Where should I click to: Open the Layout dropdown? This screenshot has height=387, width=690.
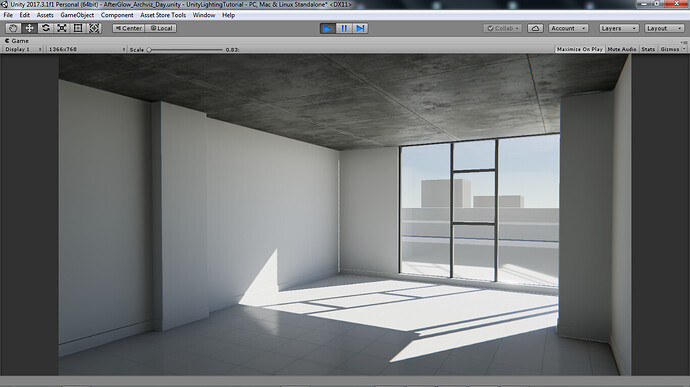point(664,28)
